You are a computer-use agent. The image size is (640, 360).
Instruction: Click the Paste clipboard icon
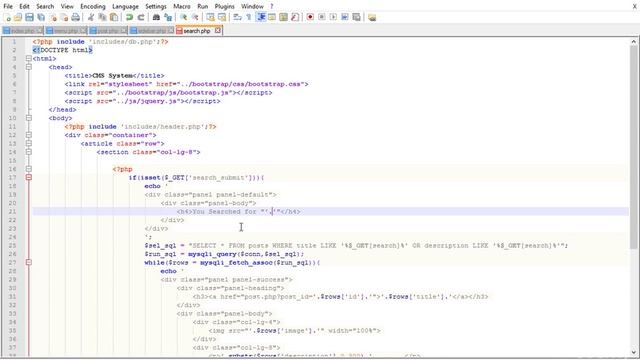114,17
